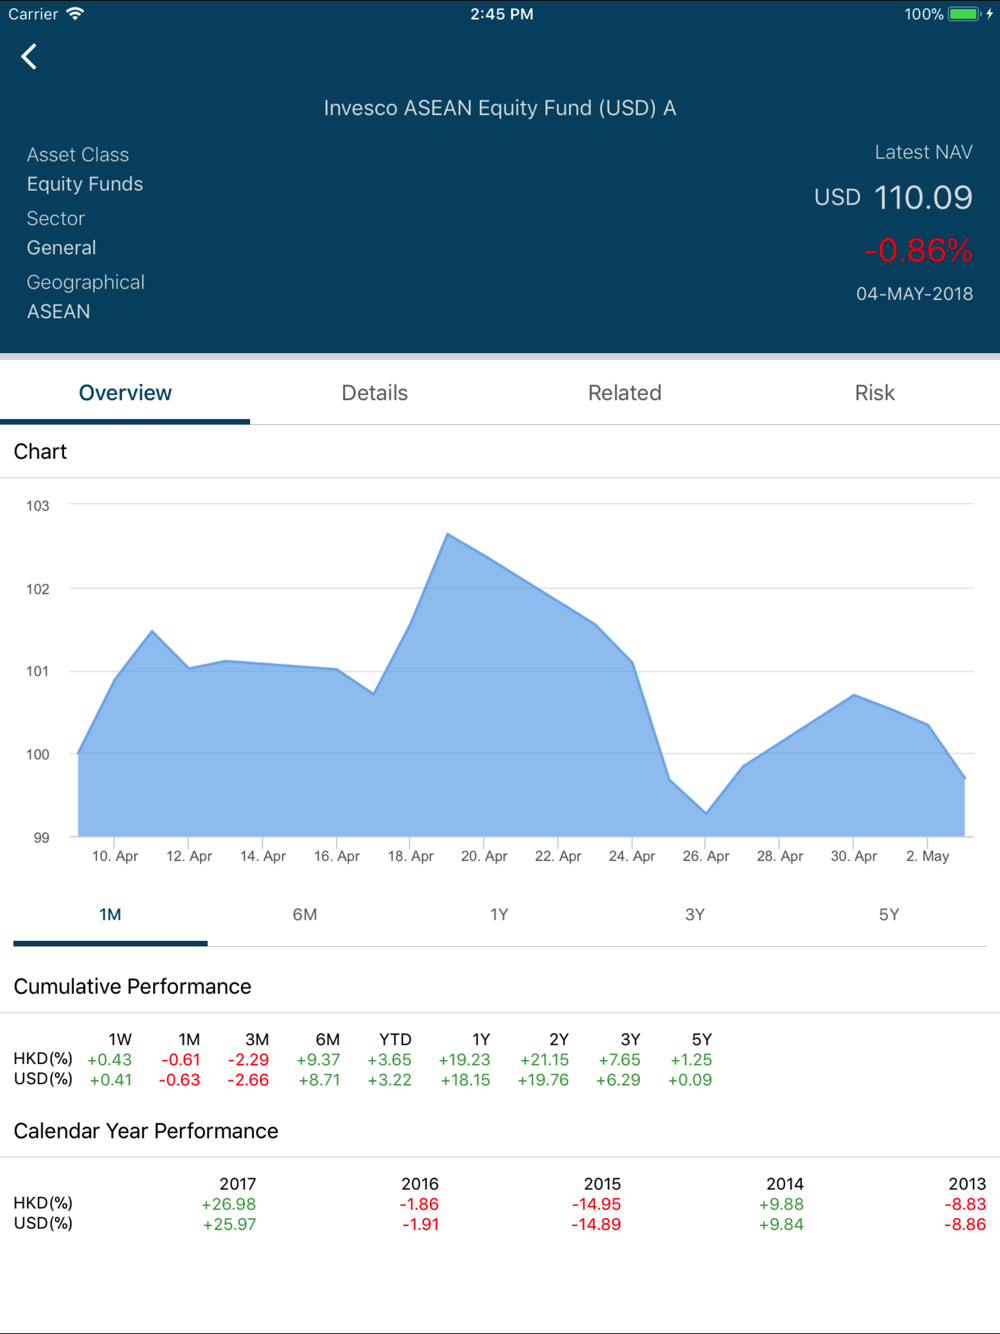Tap the 2016 USD value -1.91
This screenshot has width=1000, height=1334.
coord(420,1225)
